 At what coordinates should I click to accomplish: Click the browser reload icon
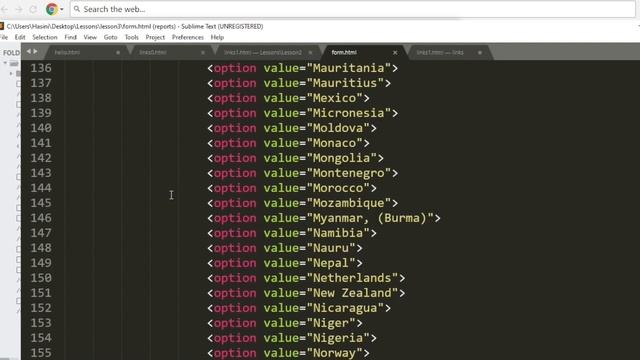(x=33, y=9)
